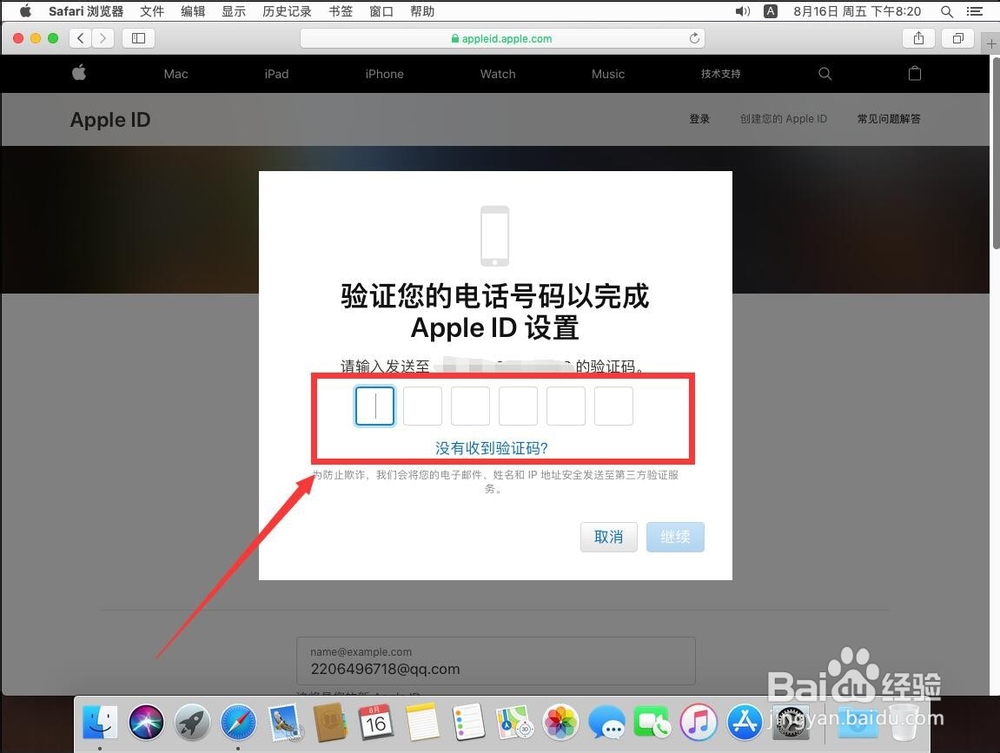Open the shopping bag icon

[x=915, y=73]
